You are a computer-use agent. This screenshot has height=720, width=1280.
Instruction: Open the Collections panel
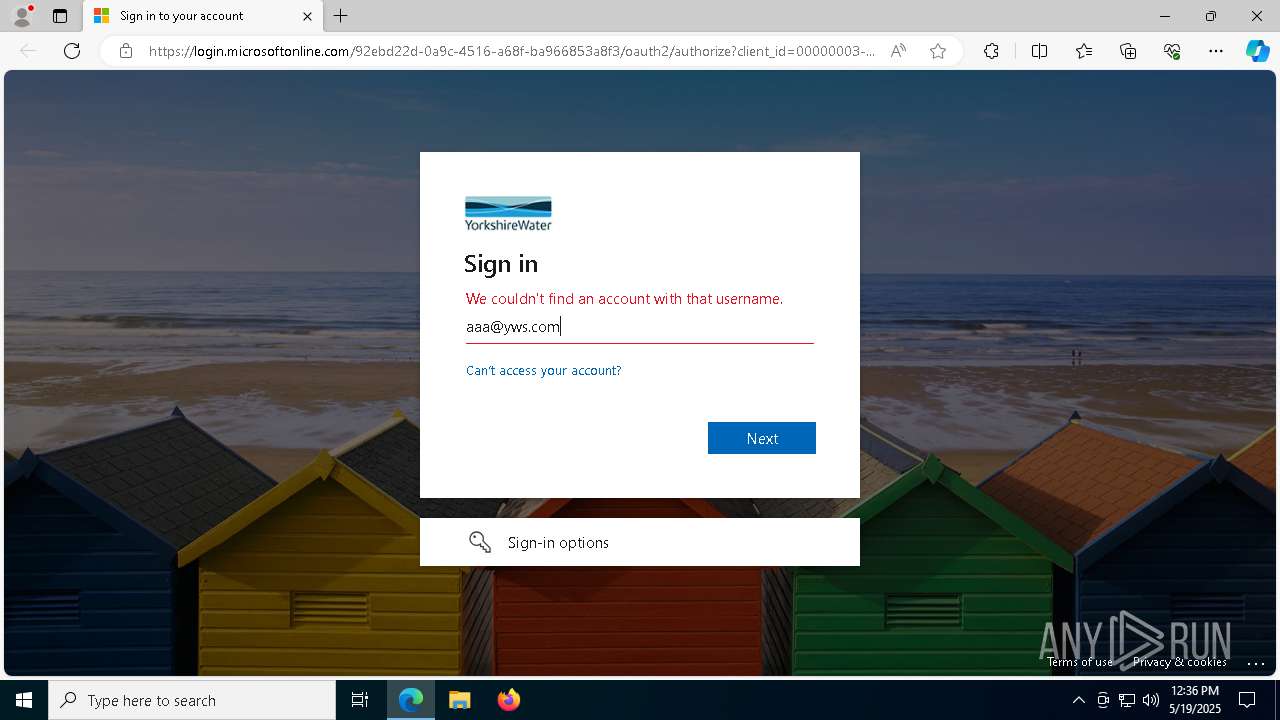point(1128,51)
